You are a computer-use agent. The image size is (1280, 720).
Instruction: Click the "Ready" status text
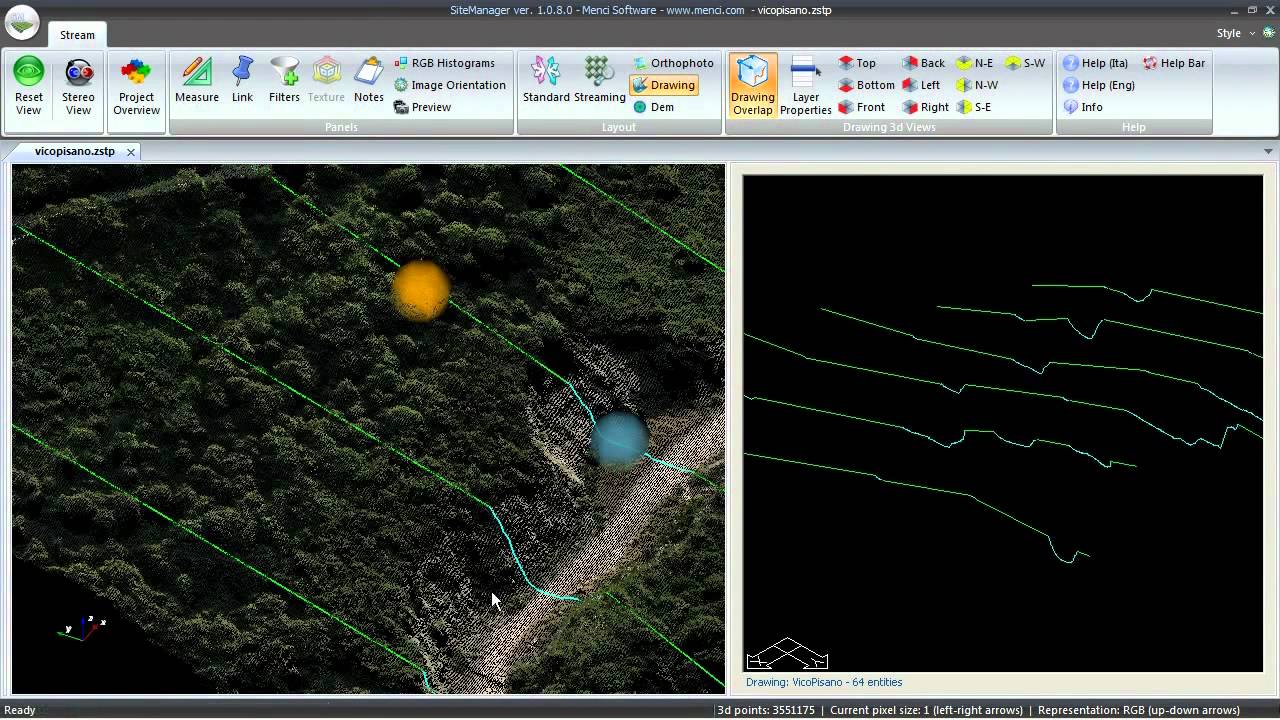tap(20, 710)
